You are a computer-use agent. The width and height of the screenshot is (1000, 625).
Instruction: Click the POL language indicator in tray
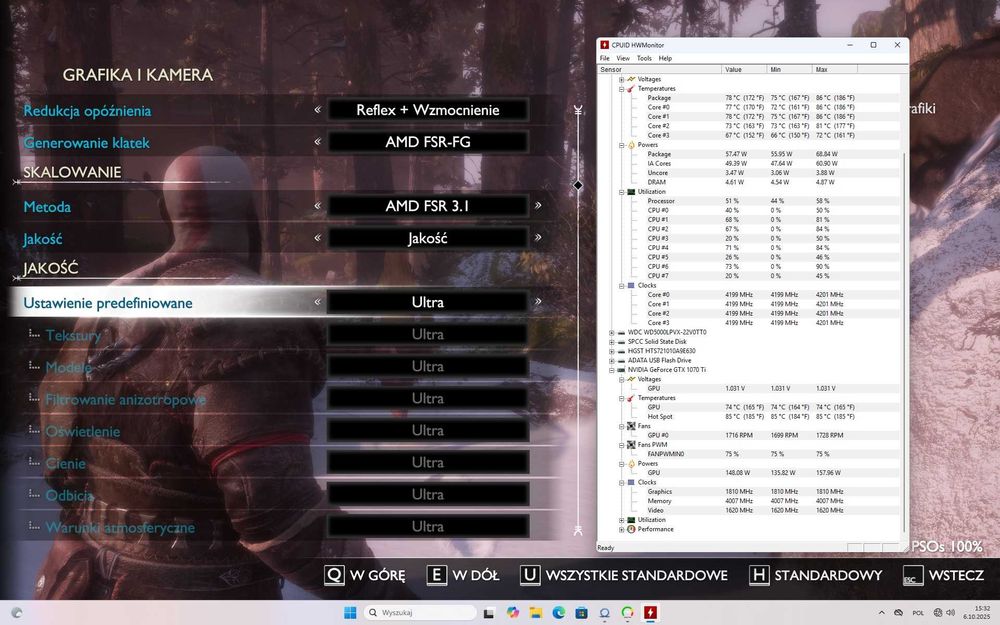918,612
